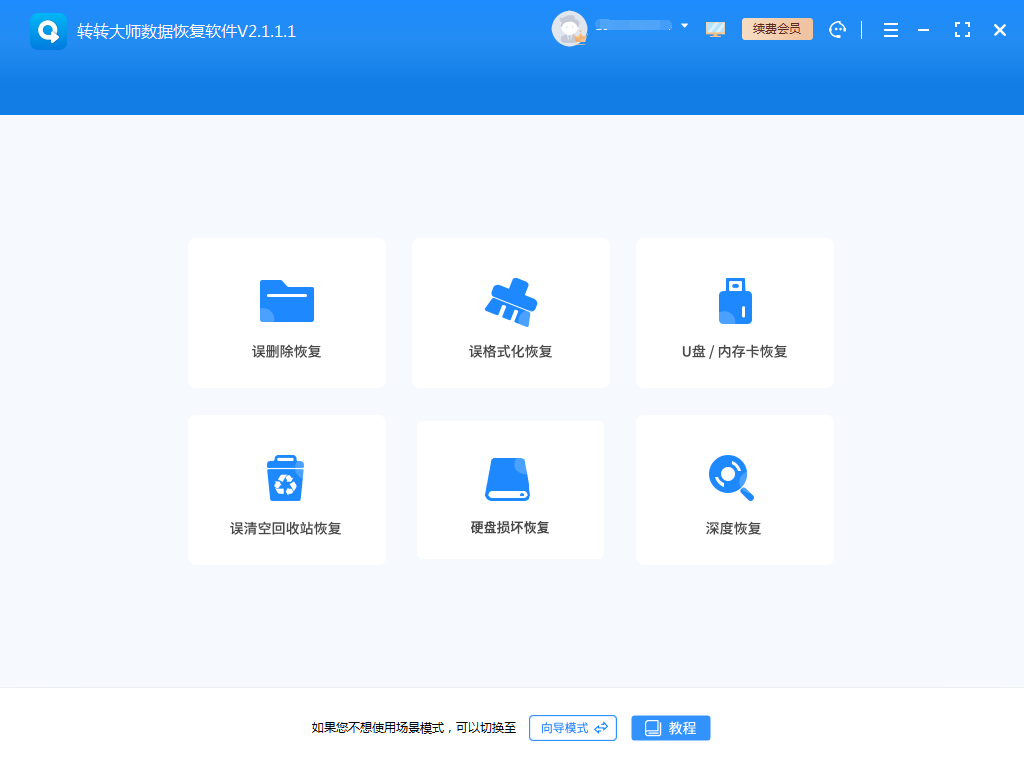Open the 教程 tutorial button
The image size is (1024, 768).
click(x=671, y=728)
